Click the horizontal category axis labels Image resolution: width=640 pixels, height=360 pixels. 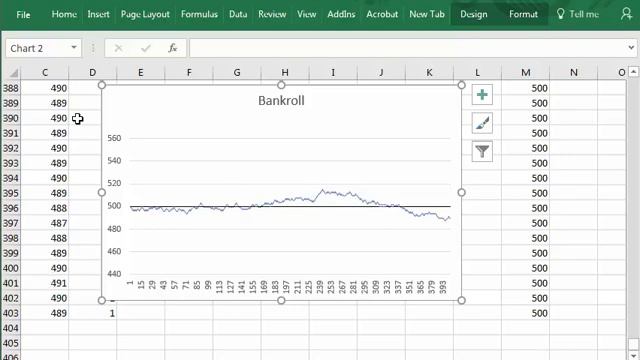click(x=288, y=287)
